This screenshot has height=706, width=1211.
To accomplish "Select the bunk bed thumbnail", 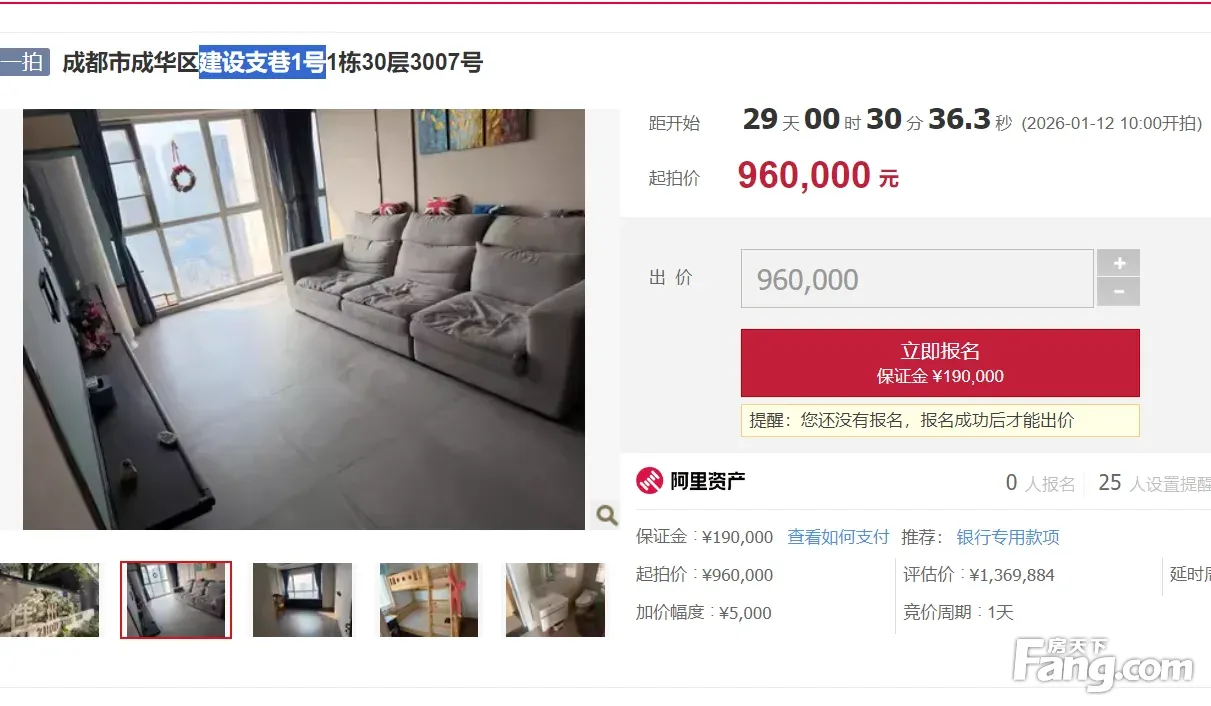I will [x=429, y=600].
